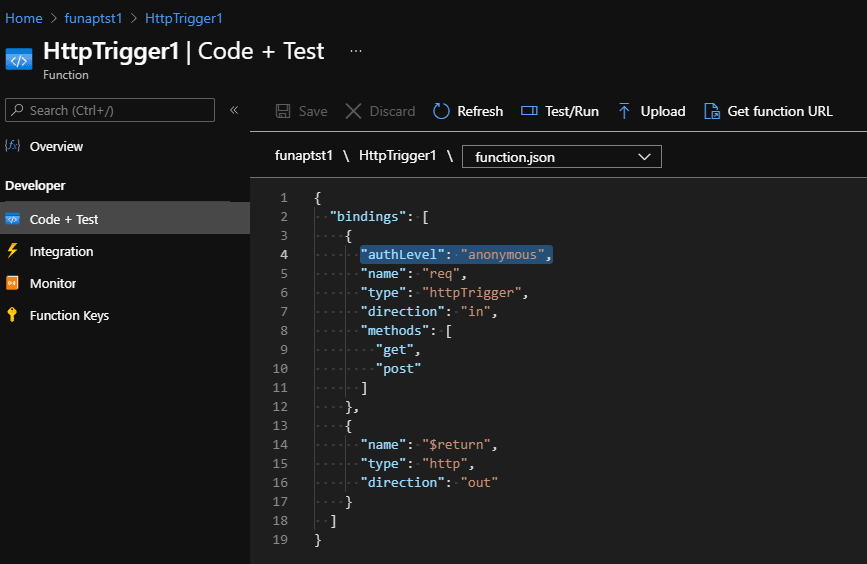Click the Test/Run panel icon
The height and width of the screenshot is (564, 867).
529,111
